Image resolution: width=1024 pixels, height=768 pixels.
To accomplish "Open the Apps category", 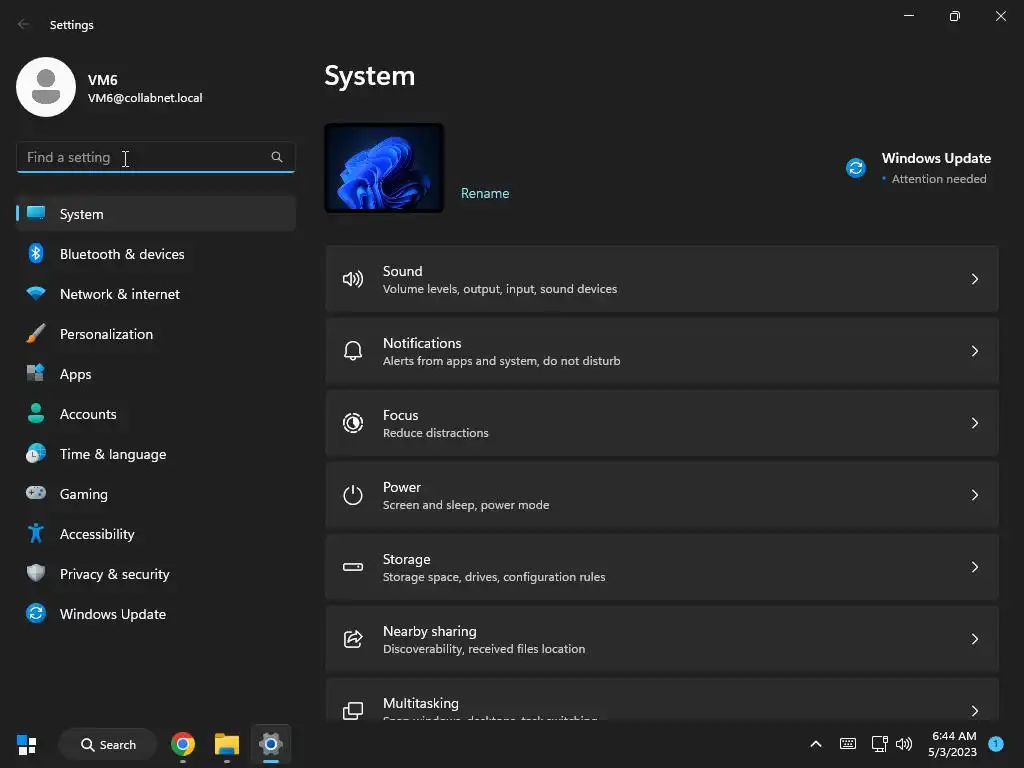I will 156,373.
